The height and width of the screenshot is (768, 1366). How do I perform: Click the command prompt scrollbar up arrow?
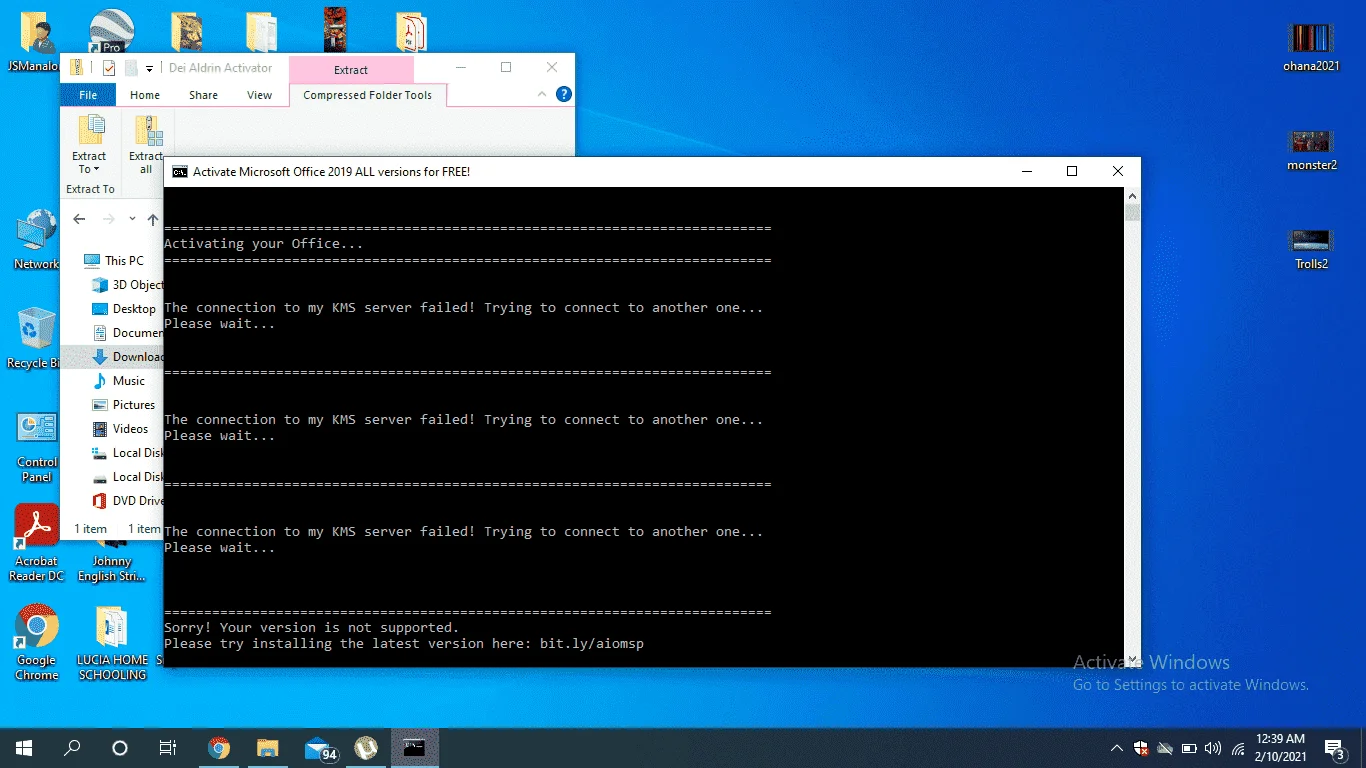click(x=1132, y=195)
